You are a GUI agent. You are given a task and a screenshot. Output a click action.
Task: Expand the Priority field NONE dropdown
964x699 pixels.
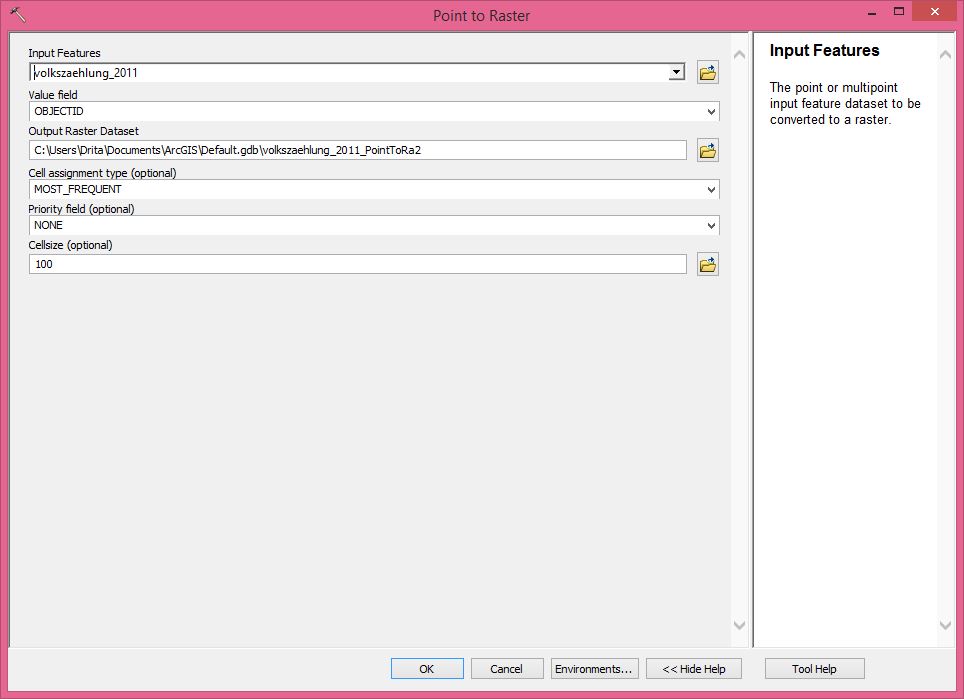[x=711, y=226]
